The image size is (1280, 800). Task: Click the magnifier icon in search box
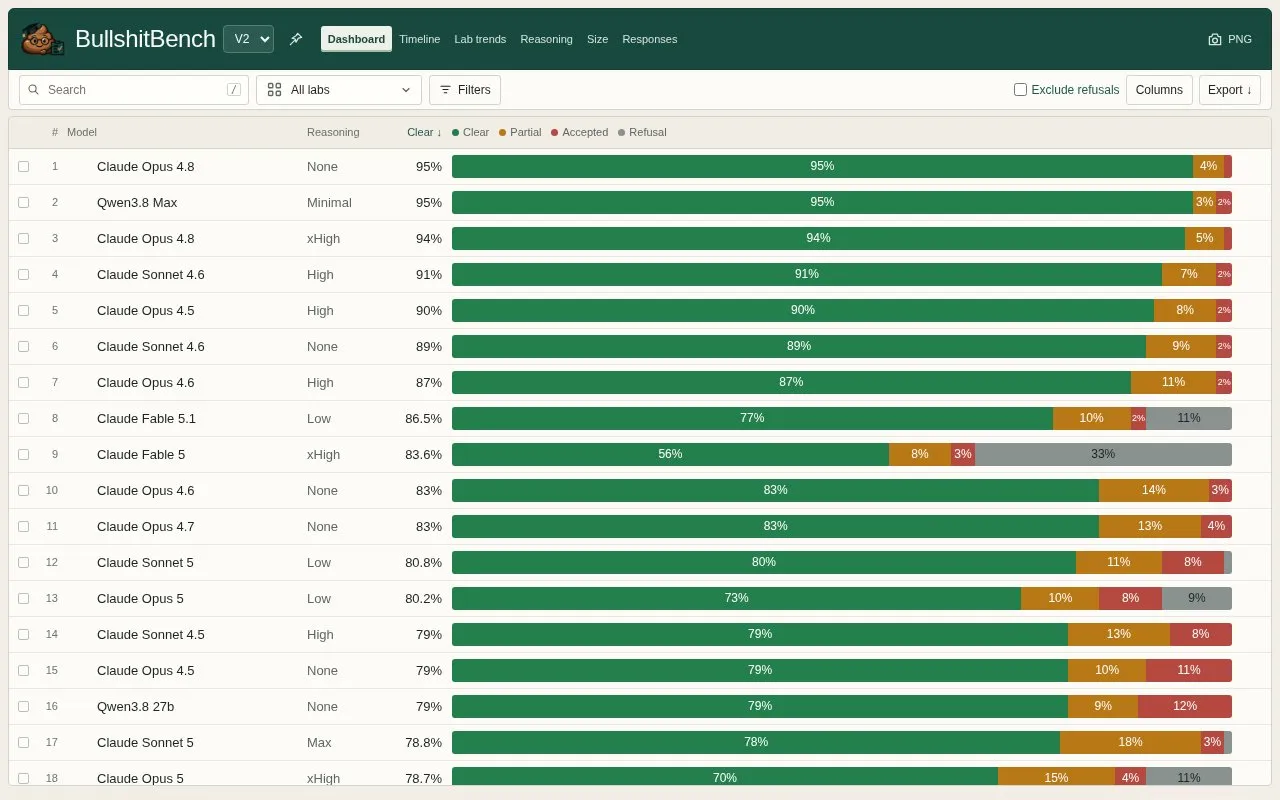(35, 90)
